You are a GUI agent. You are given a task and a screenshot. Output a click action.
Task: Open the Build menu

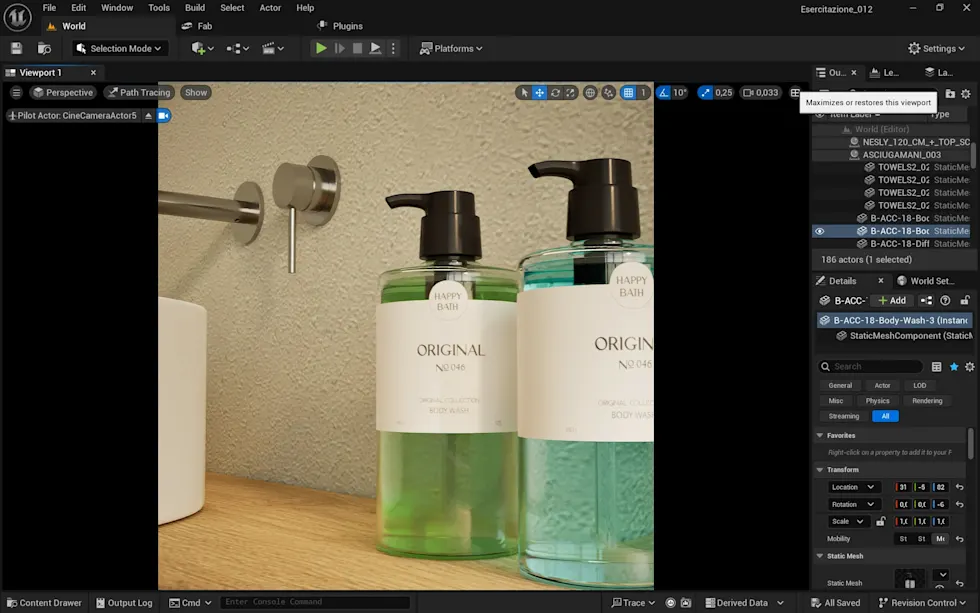tap(194, 7)
